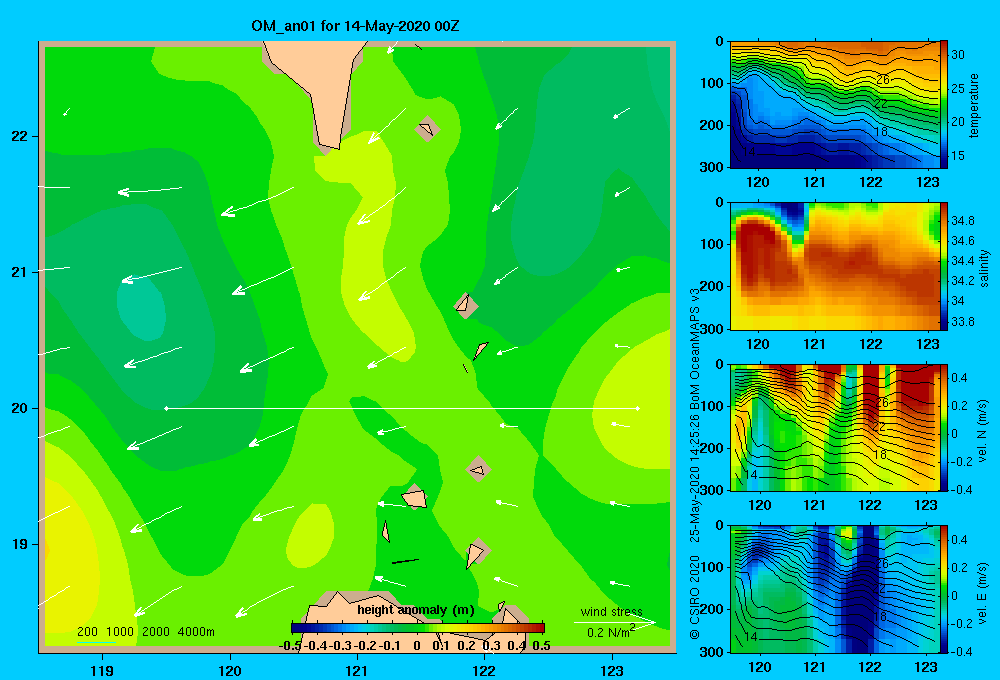Image resolution: width=1000 pixels, height=680 pixels.
Task: Click the height anomaly color bar
Action: point(418,627)
